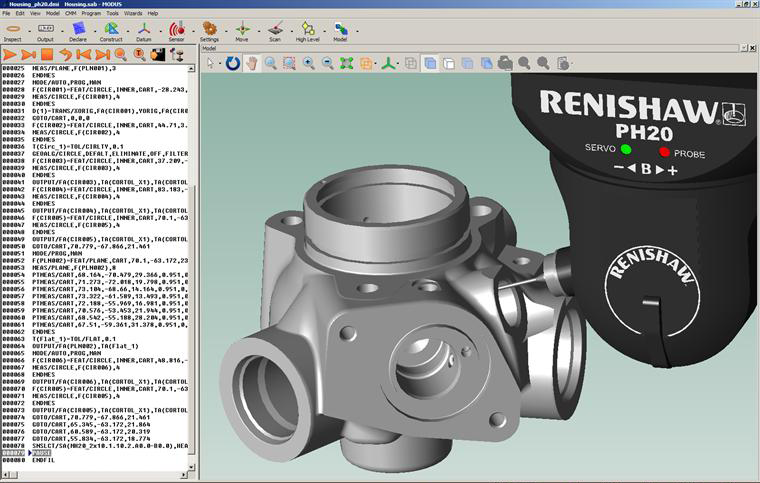This screenshot has width=760, height=483.
Task: Open the Datum toolbar group
Action: click(143, 32)
